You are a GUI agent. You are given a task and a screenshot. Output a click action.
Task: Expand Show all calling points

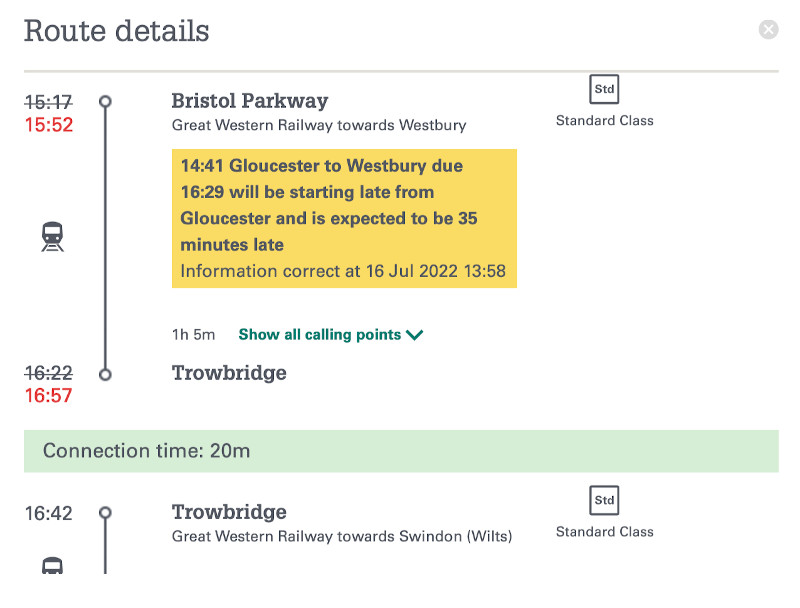[x=320, y=335]
